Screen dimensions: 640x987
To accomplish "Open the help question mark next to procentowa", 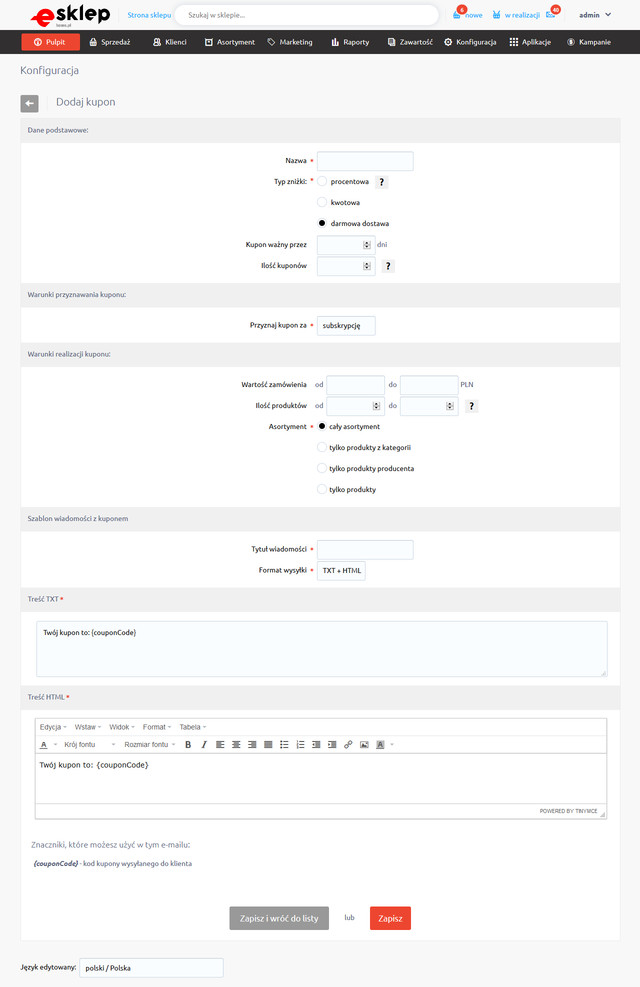I will click(382, 182).
